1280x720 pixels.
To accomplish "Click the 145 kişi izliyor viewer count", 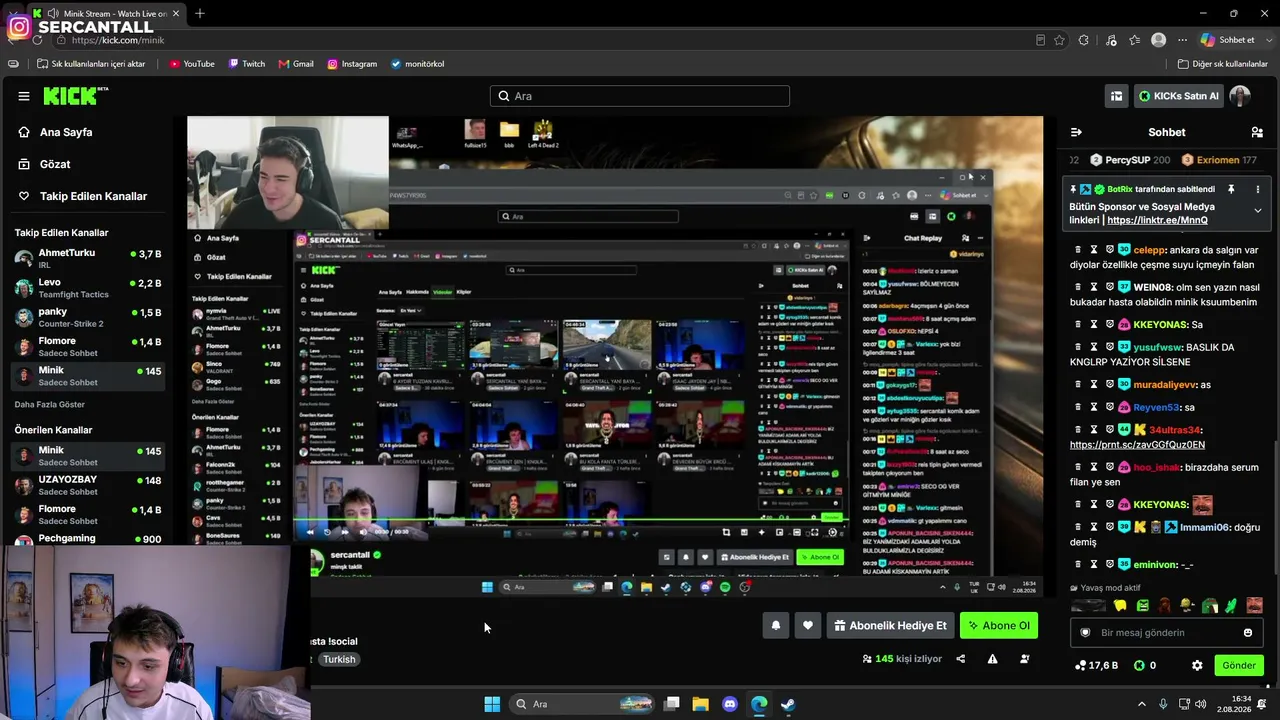I will point(902,659).
